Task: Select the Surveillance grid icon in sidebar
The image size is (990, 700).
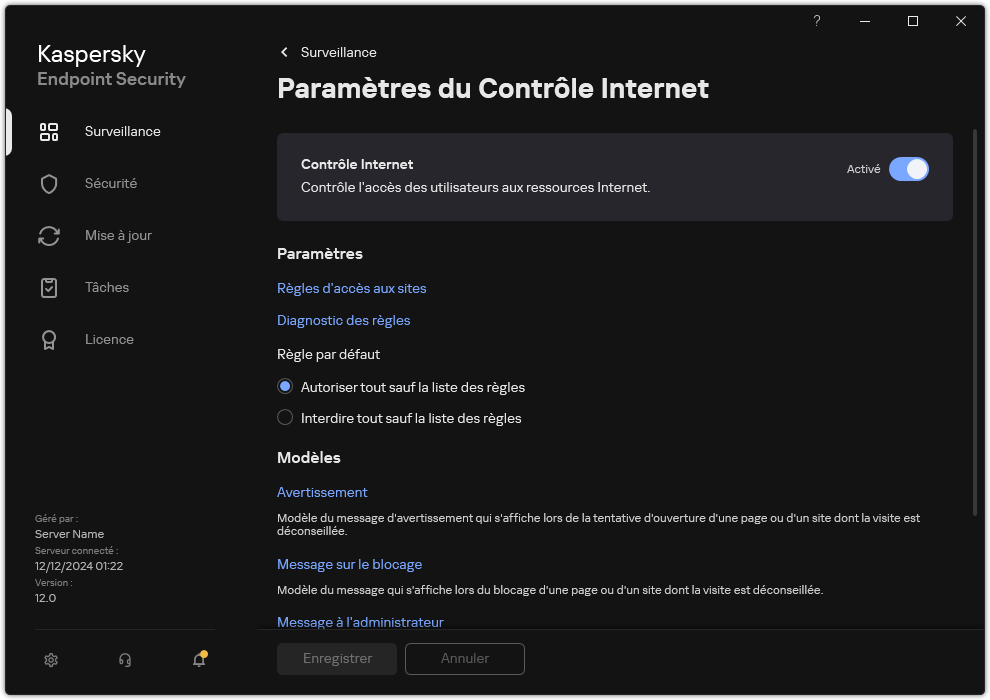Action: [x=49, y=131]
